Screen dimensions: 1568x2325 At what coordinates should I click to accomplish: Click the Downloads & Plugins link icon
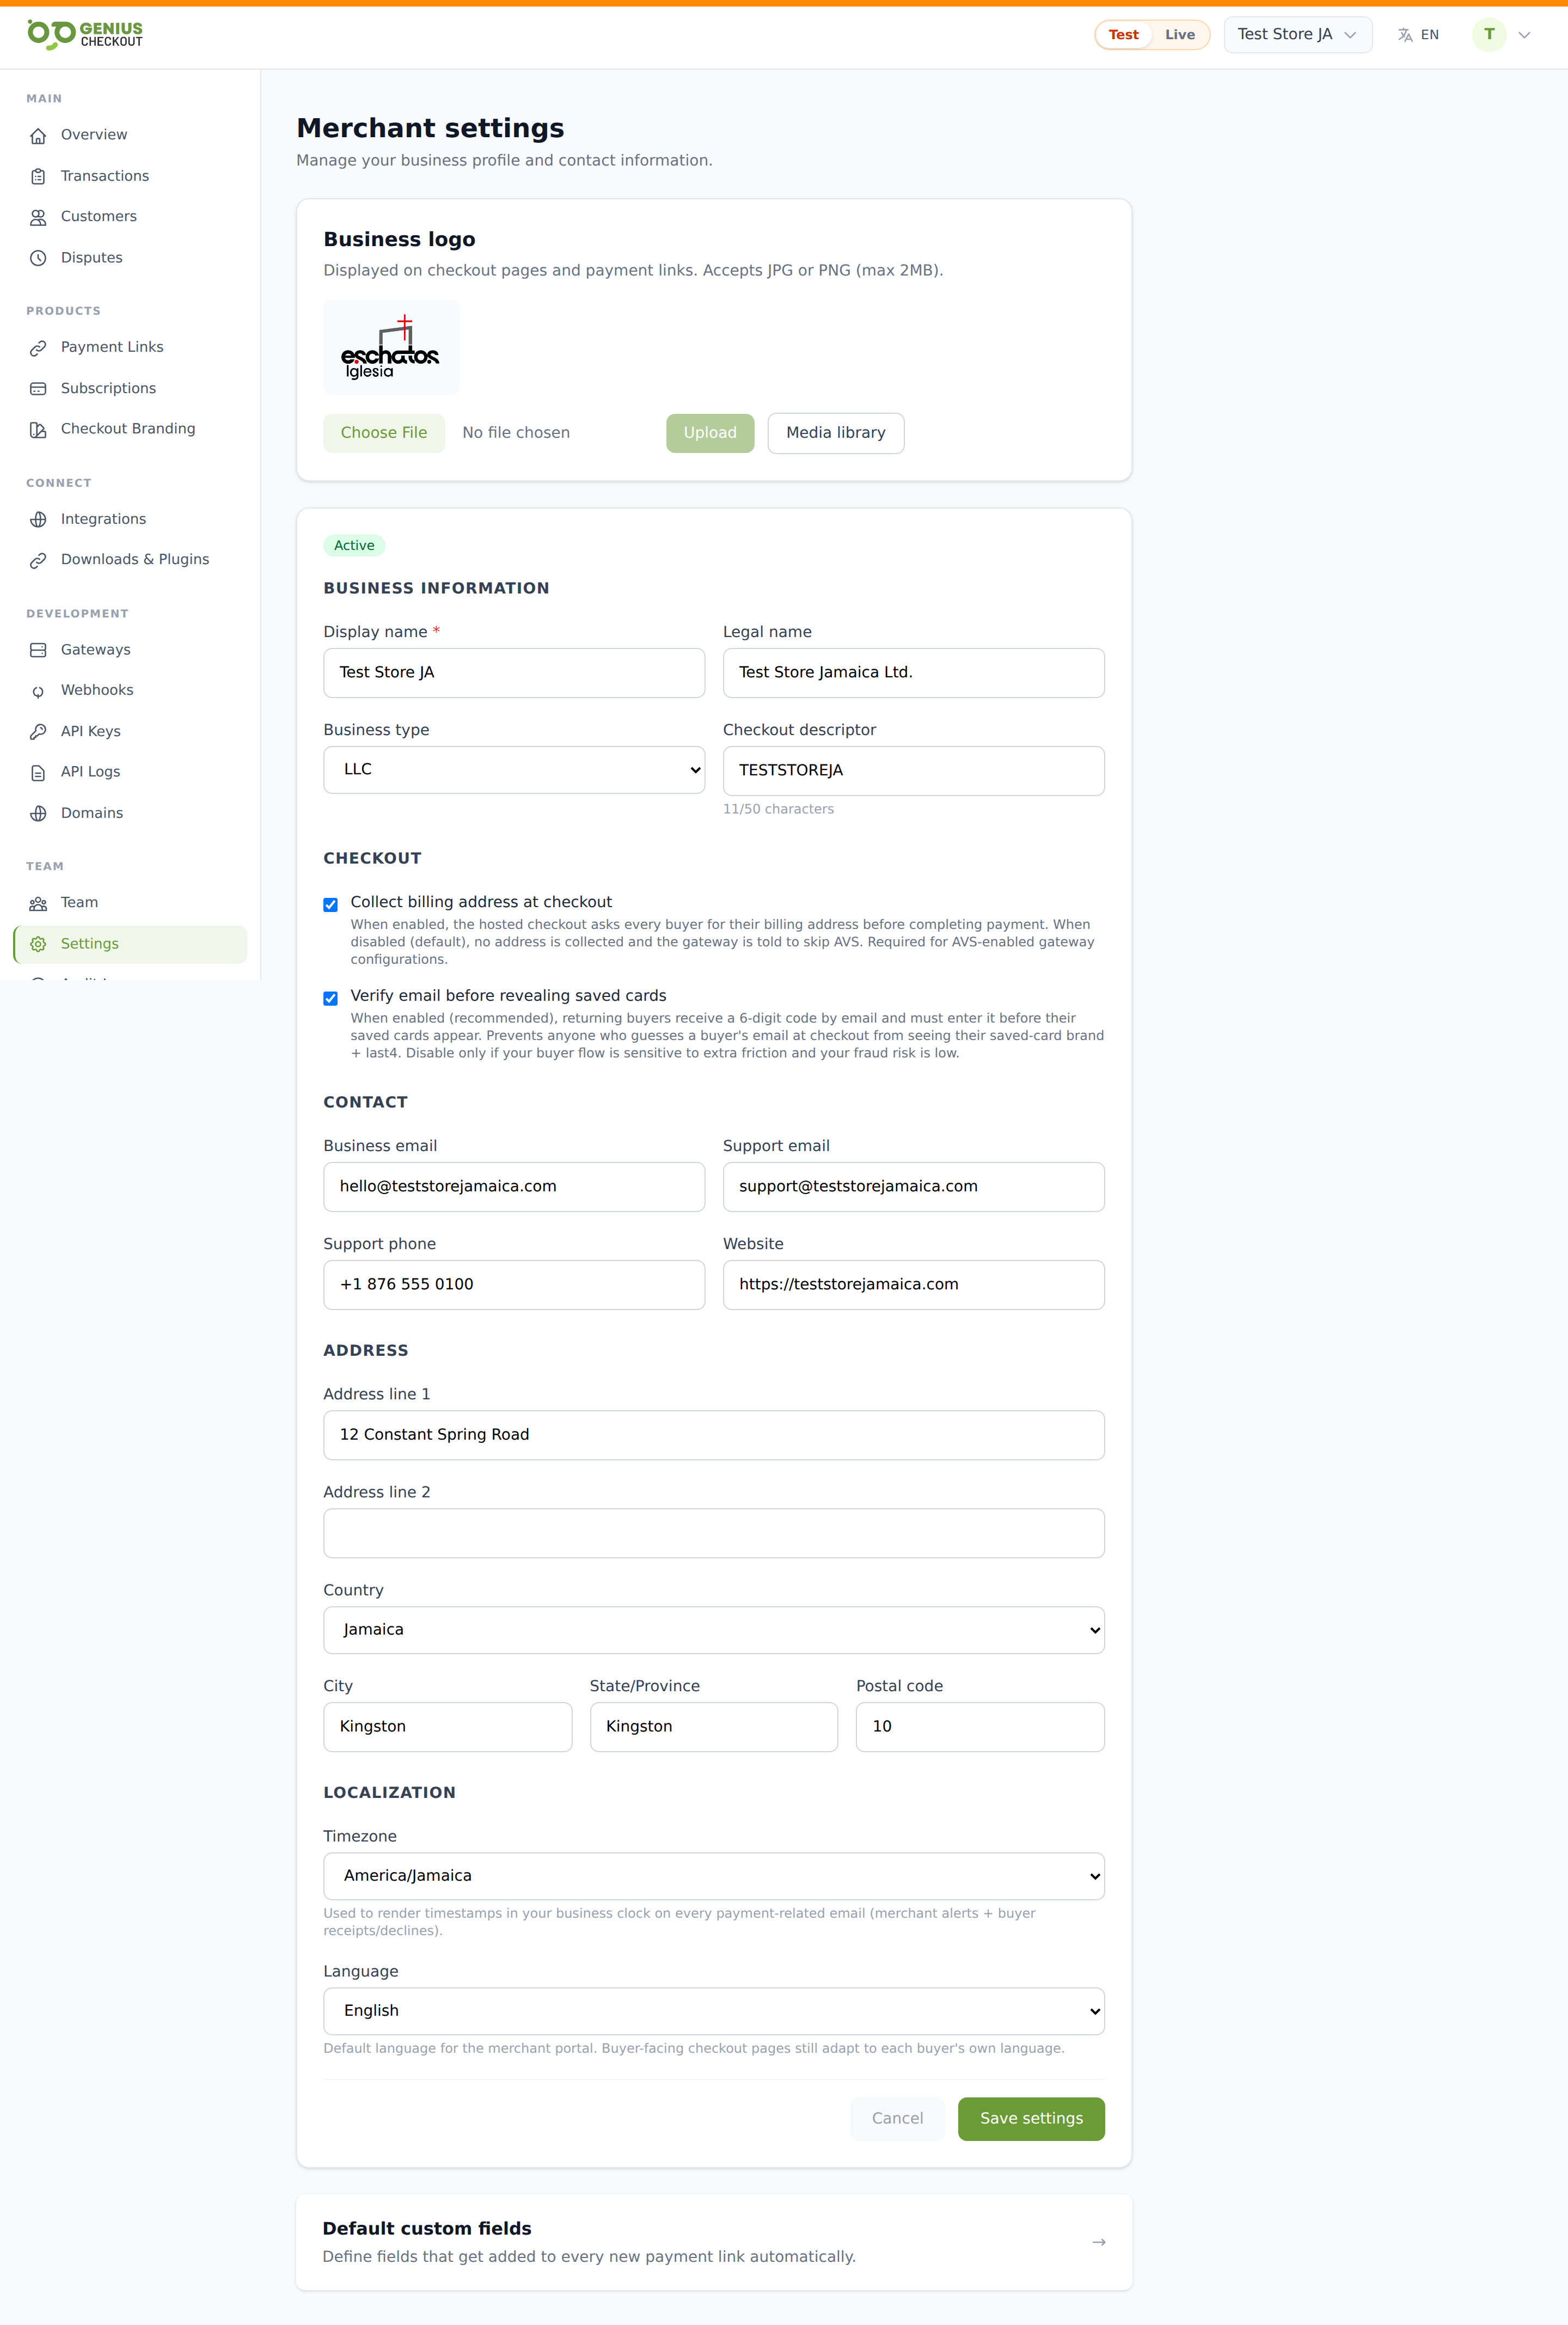[x=38, y=560]
